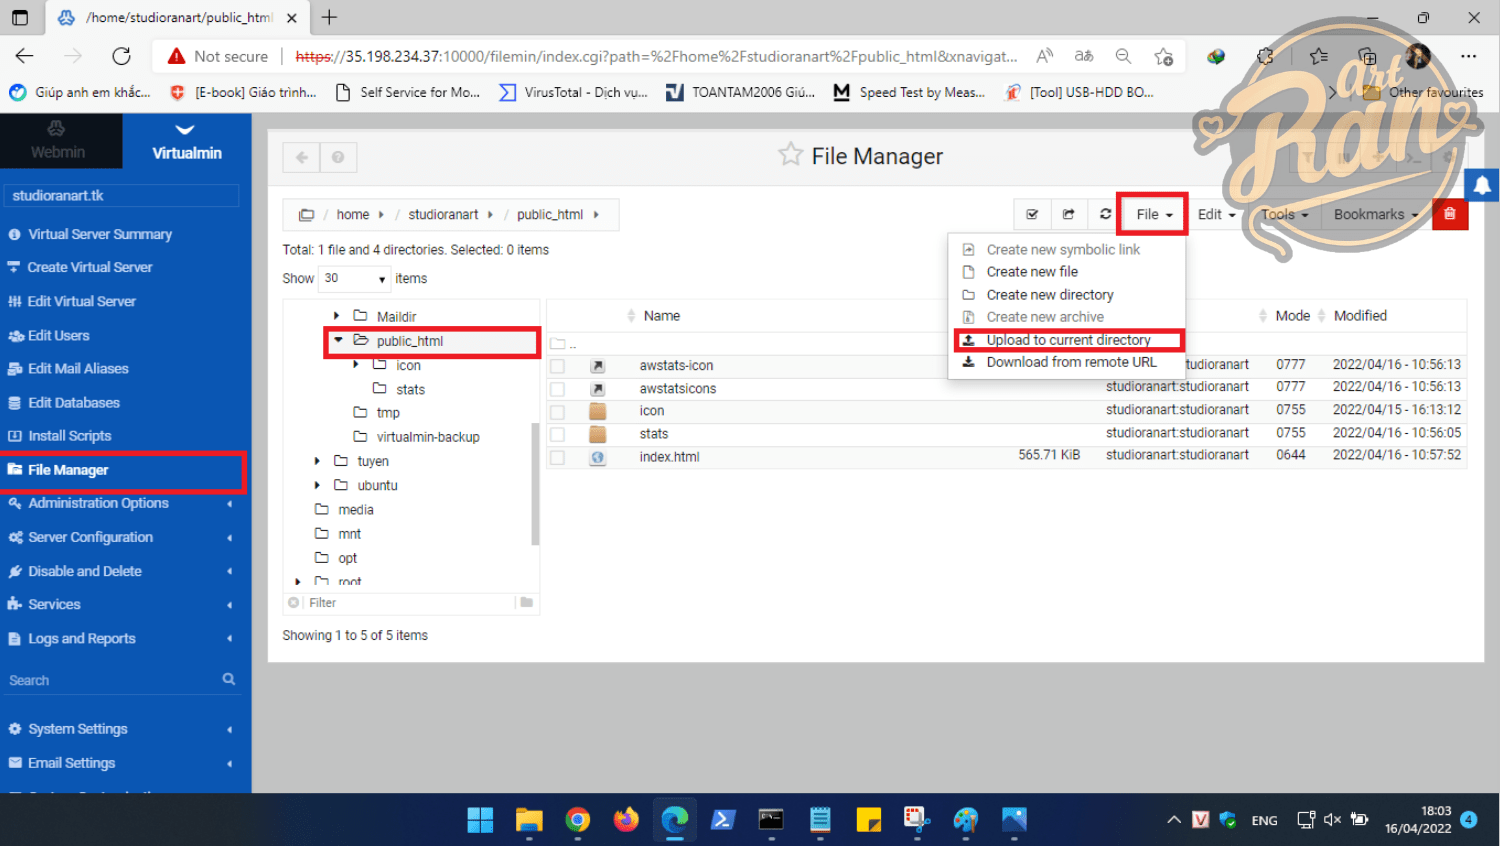Click the select-all checkmark toolbar button

click(x=1032, y=214)
